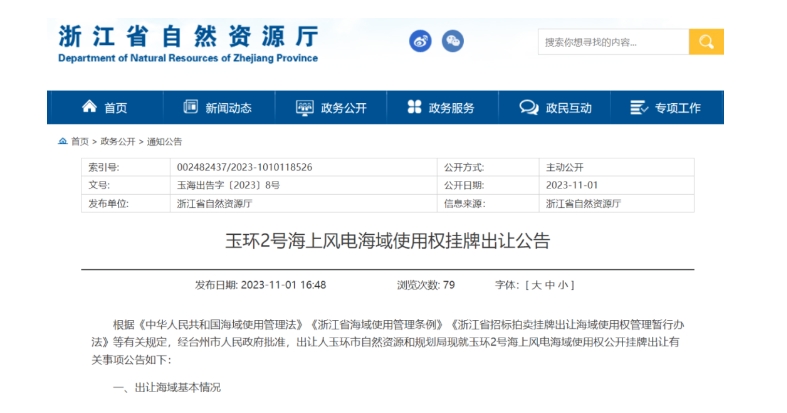
Task: Set font size to 大
Action: click(537, 285)
